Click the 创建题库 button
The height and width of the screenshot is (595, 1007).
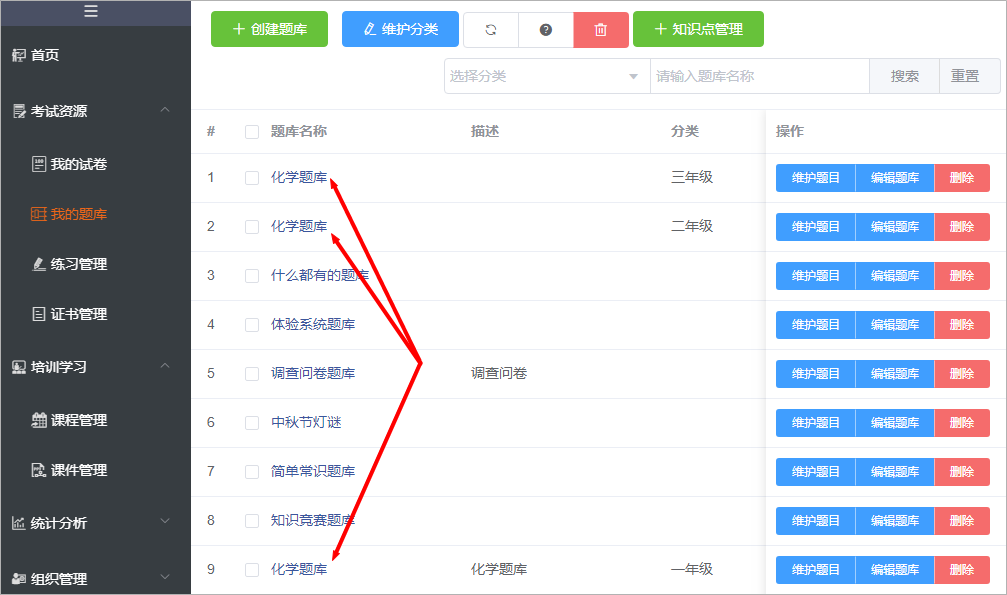coord(269,29)
